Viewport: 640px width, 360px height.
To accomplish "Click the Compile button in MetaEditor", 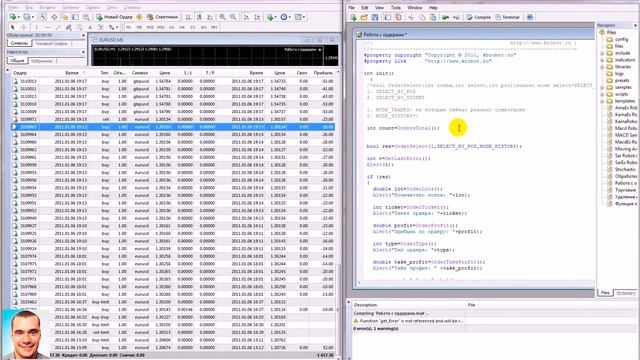I will click(x=479, y=17).
